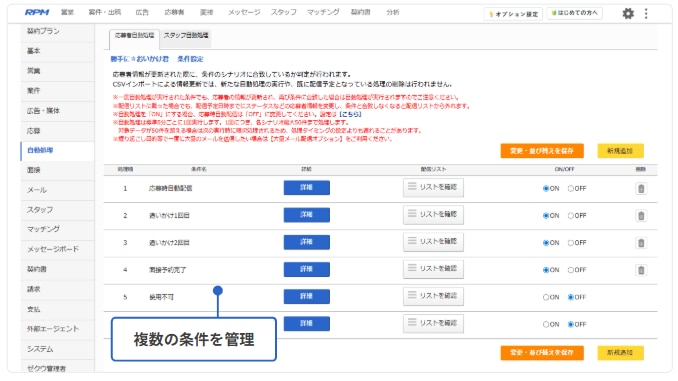Open システム in the sidebar

pyautogui.click(x=58, y=349)
